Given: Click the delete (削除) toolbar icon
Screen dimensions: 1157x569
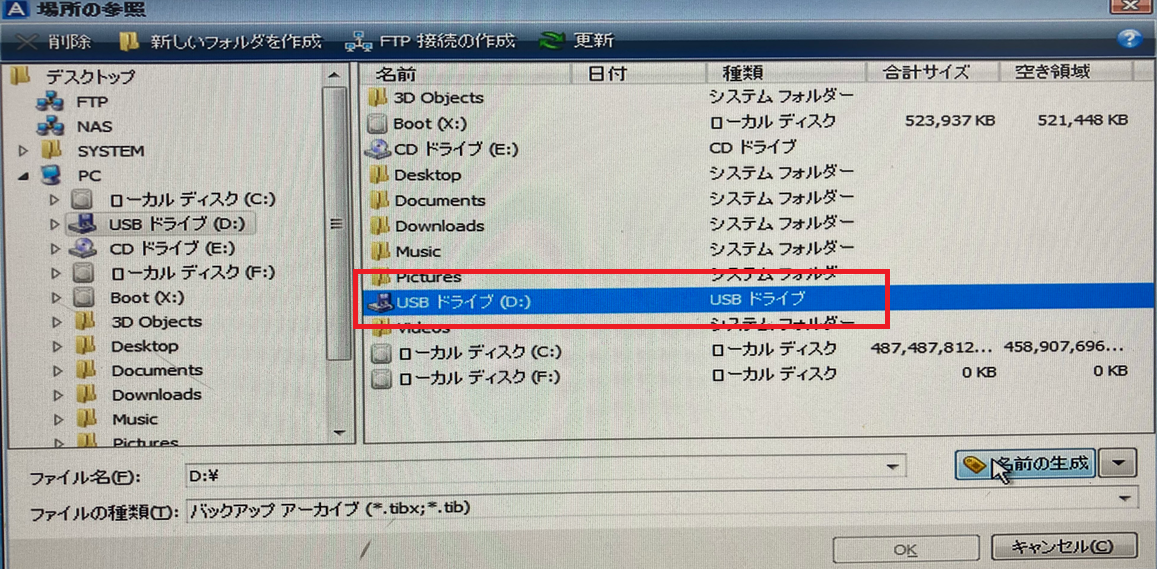Looking at the screenshot, I should tap(54, 41).
